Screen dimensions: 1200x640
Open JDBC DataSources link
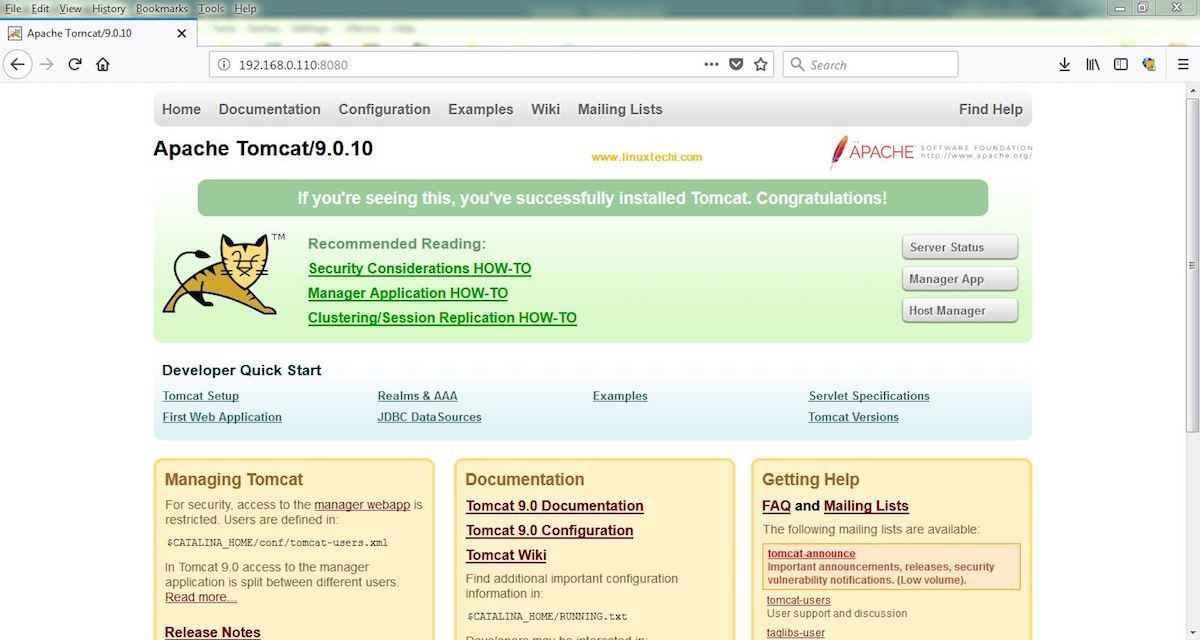[x=429, y=417]
